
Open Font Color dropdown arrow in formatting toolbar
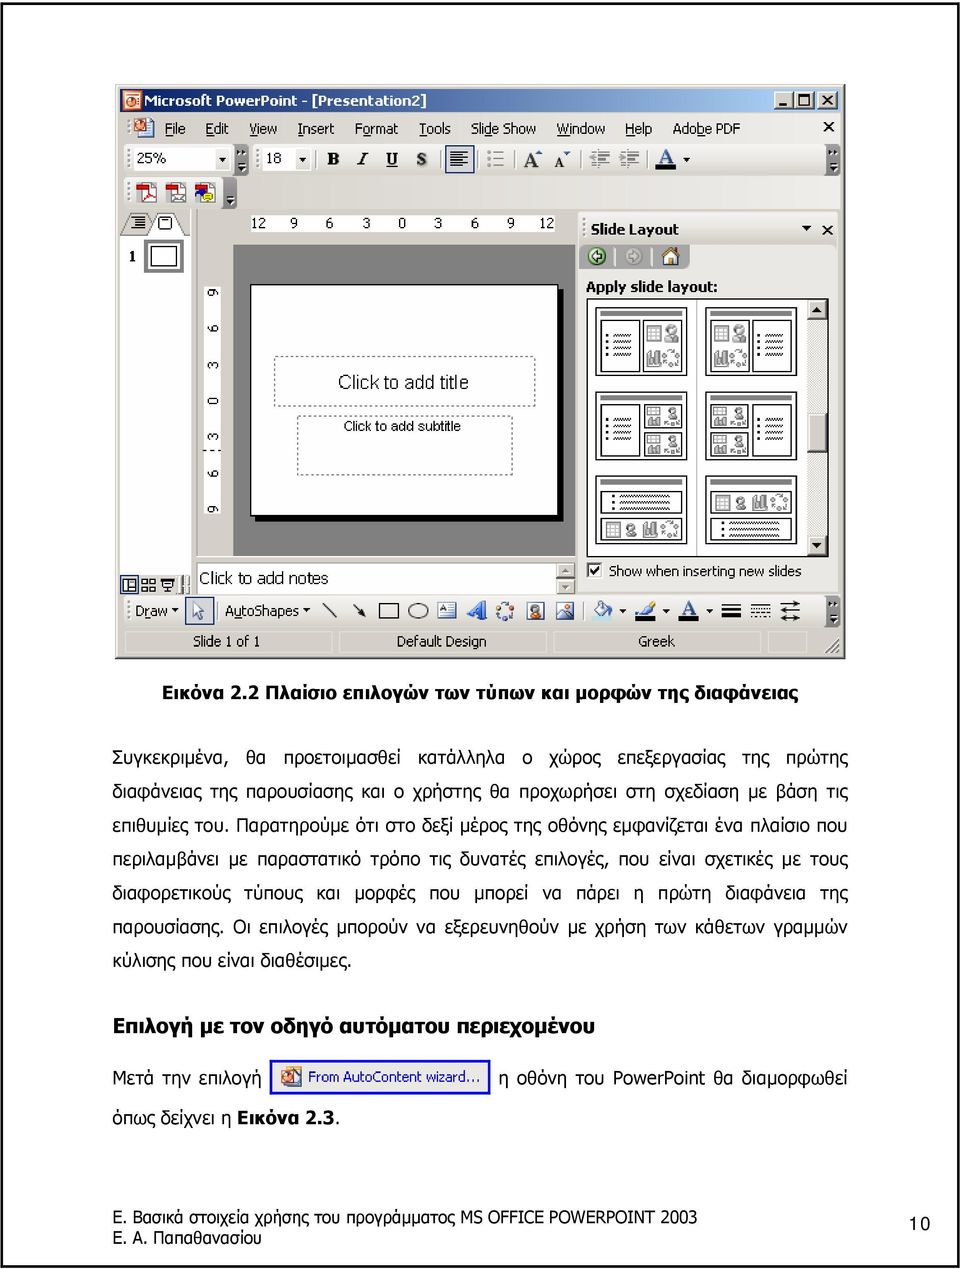click(x=686, y=159)
